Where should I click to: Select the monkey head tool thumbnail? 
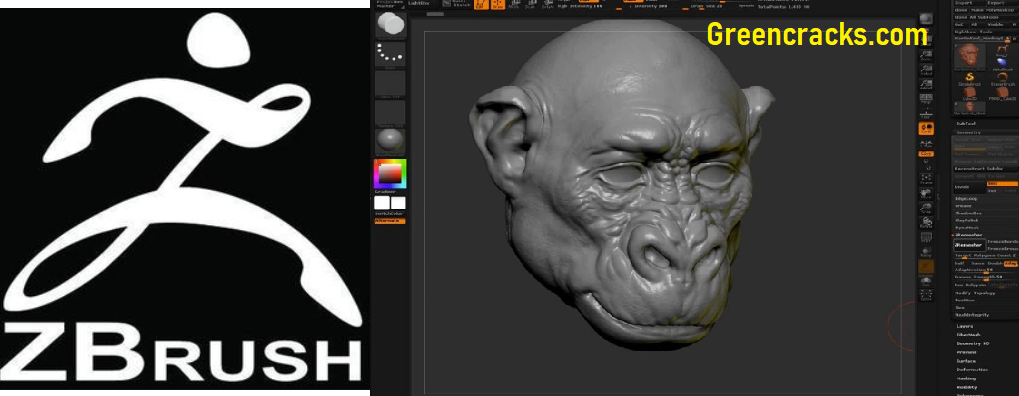[x=969, y=57]
